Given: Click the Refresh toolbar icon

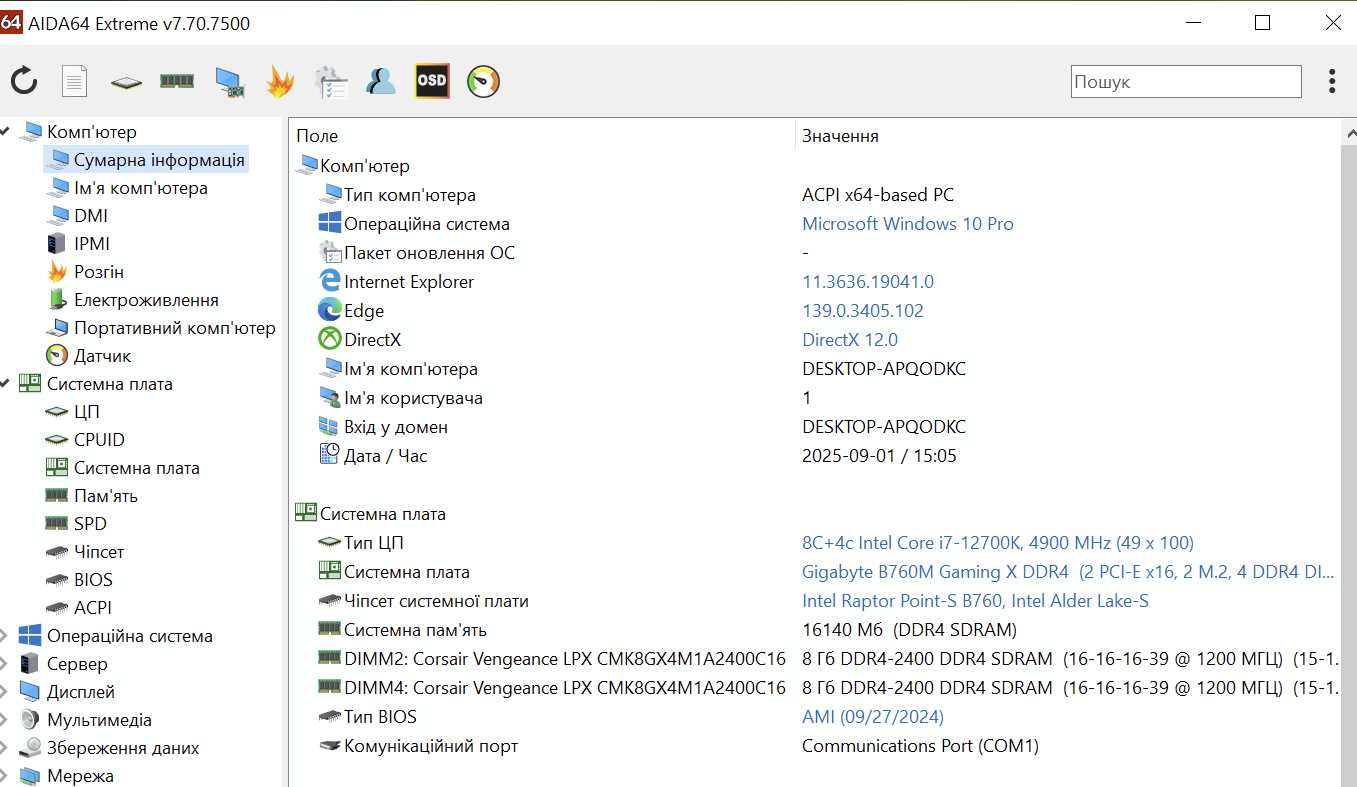Looking at the screenshot, I should click(24, 81).
